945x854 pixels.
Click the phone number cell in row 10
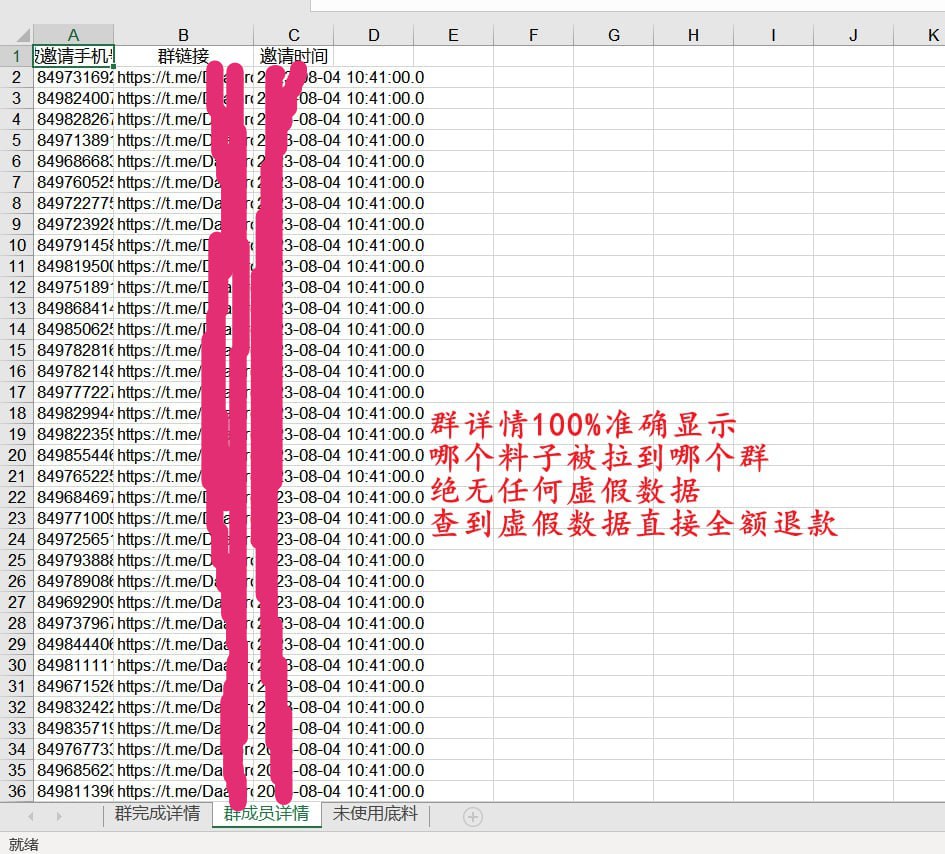point(74,245)
